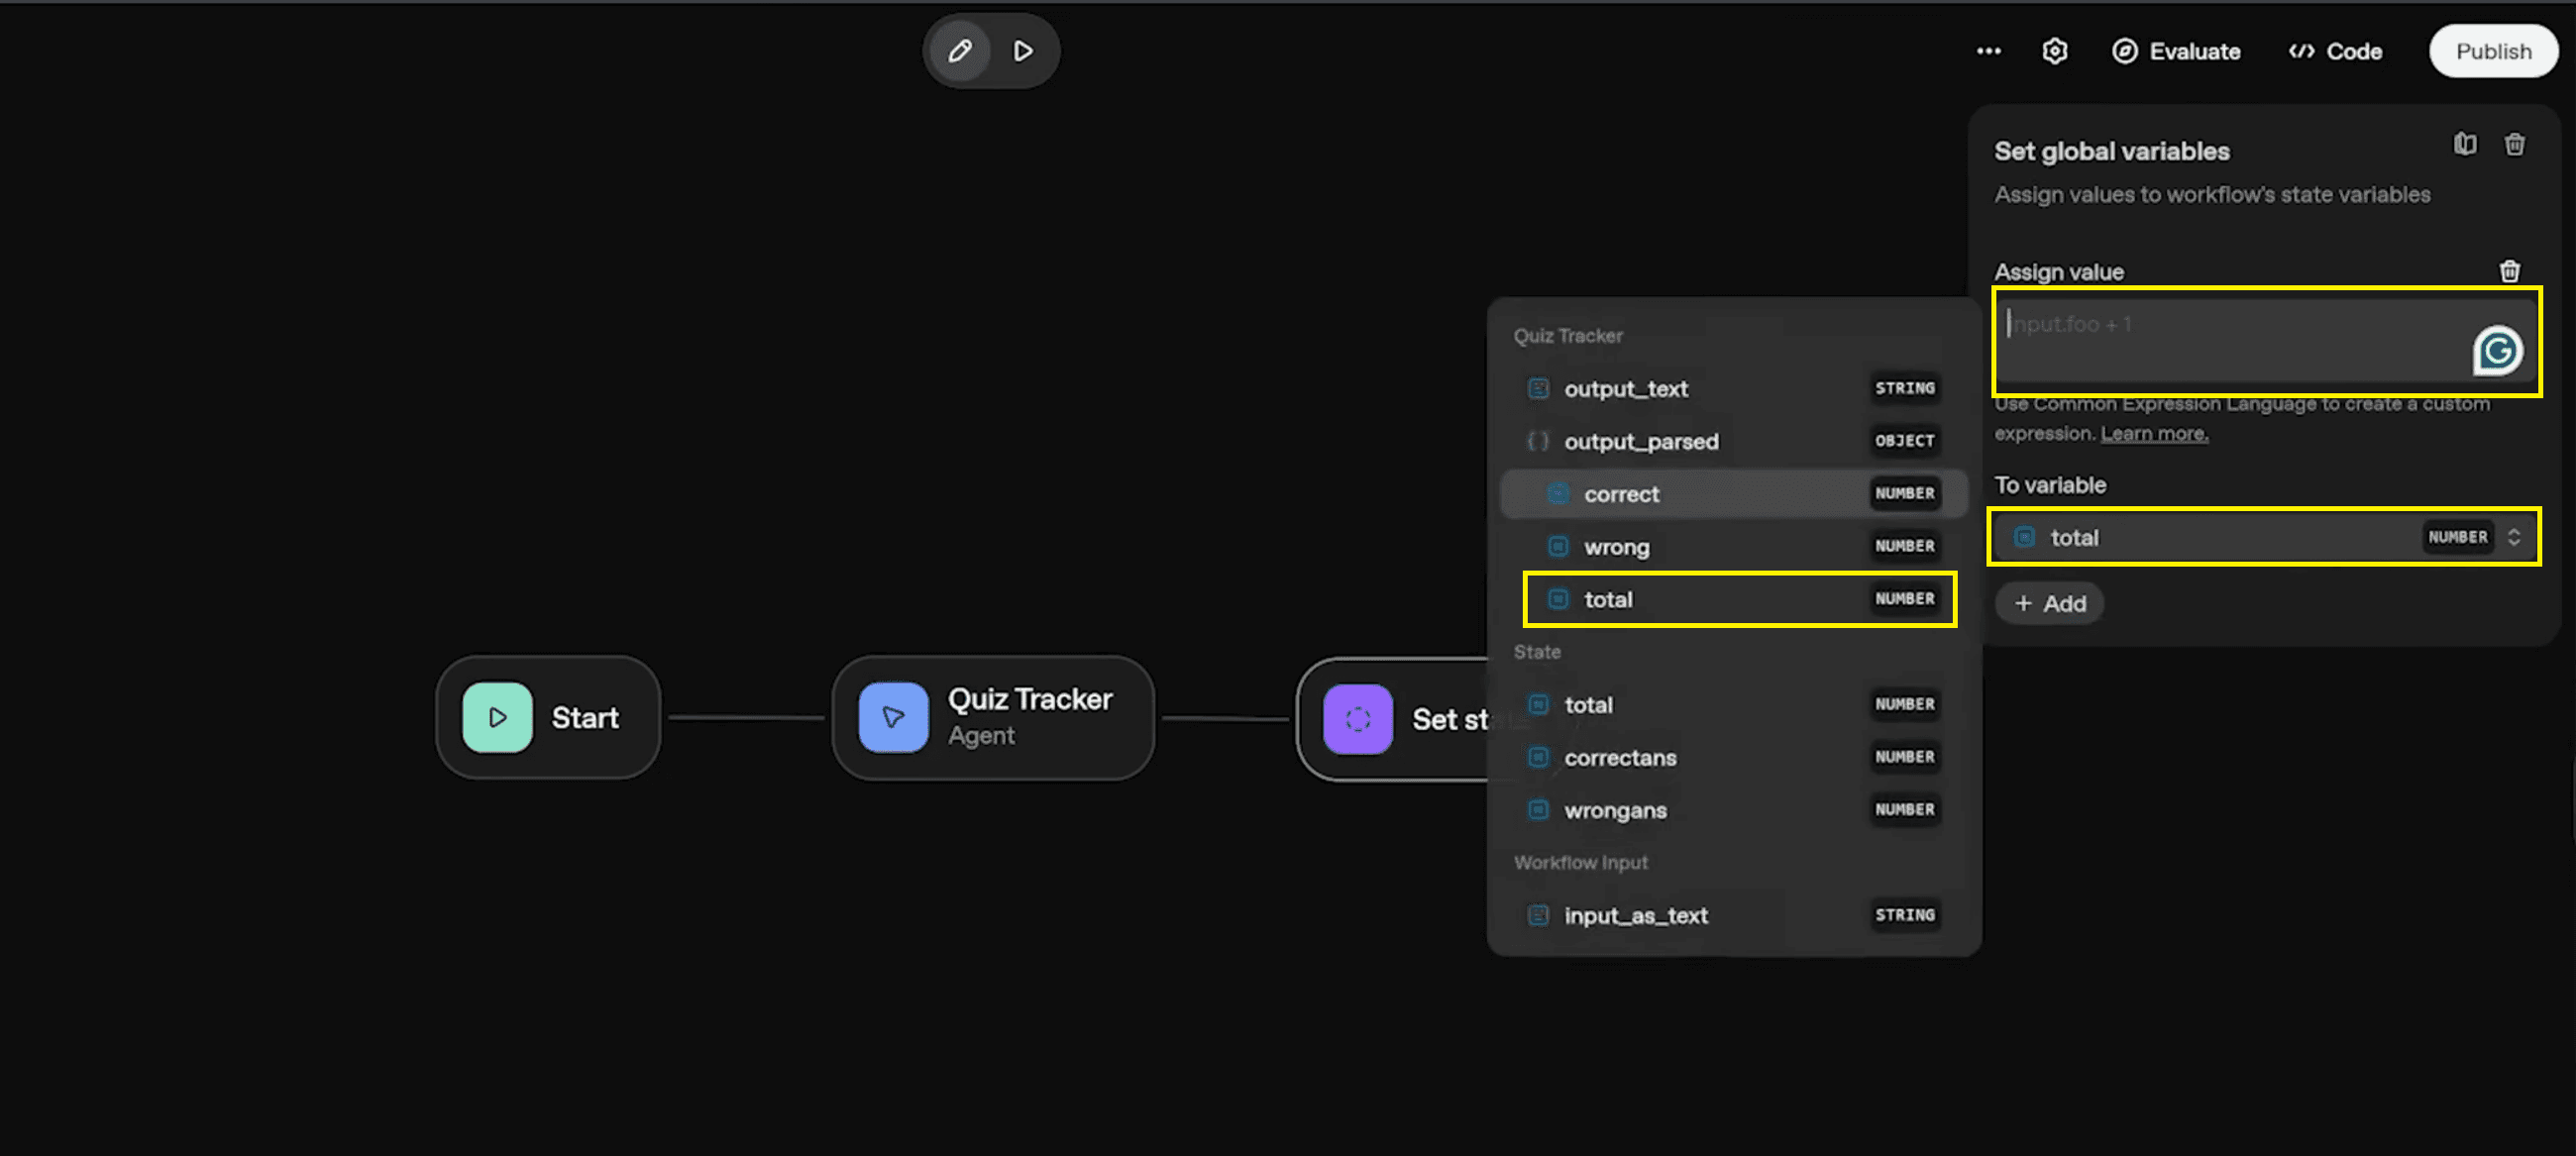This screenshot has width=2576, height=1156.
Task: Publish the workflow
Action: tap(2492, 51)
